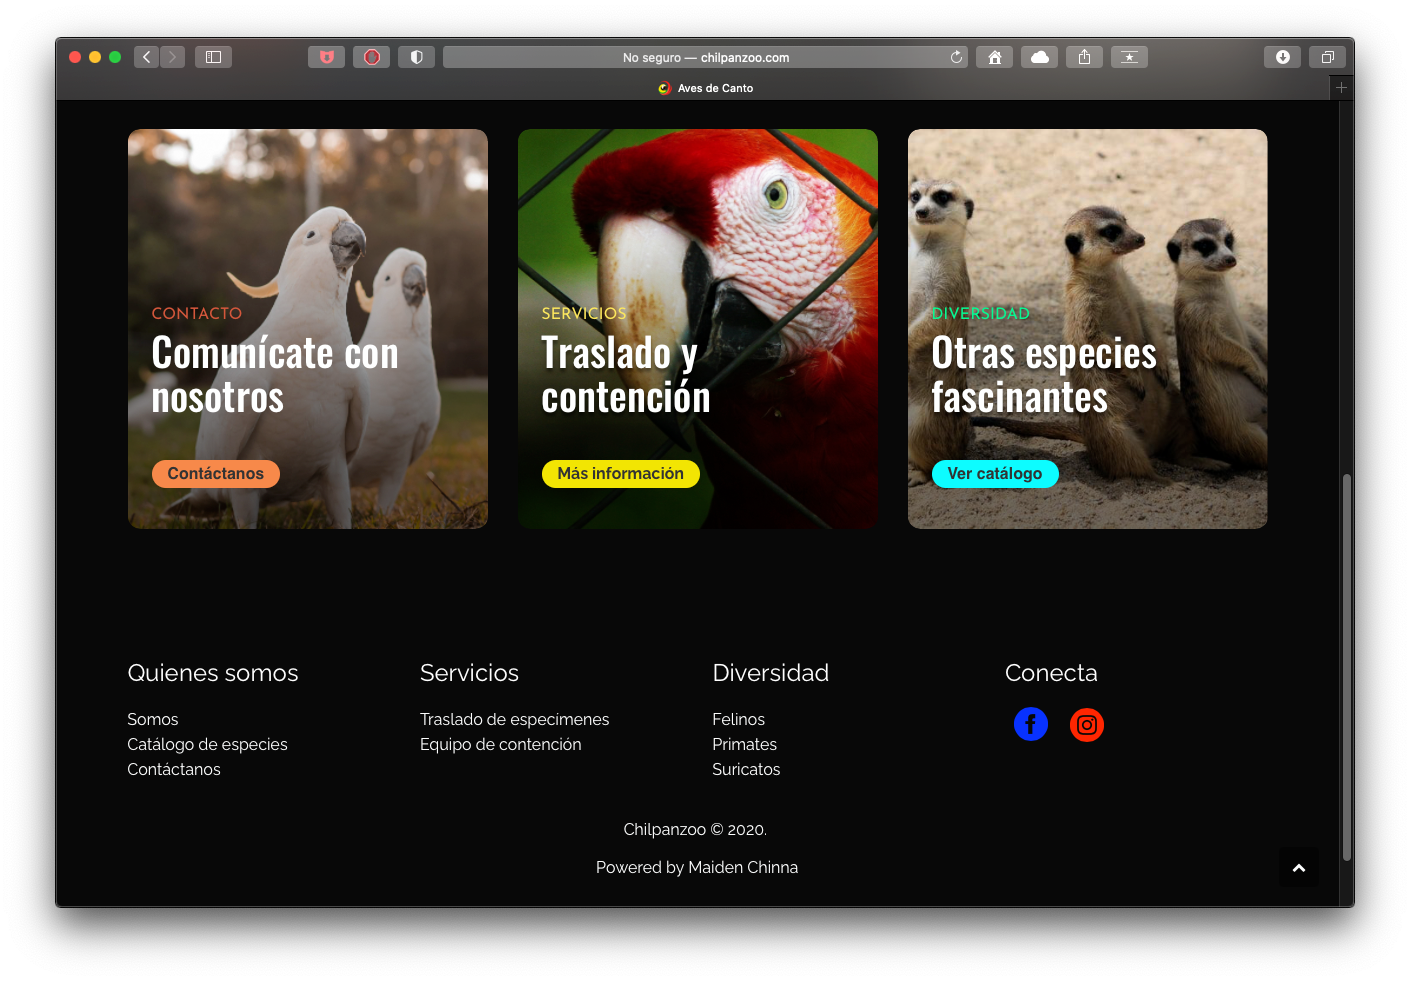Click the Powered by Maiden Chinna text
The height and width of the screenshot is (981, 1410).
click(697, 867)
